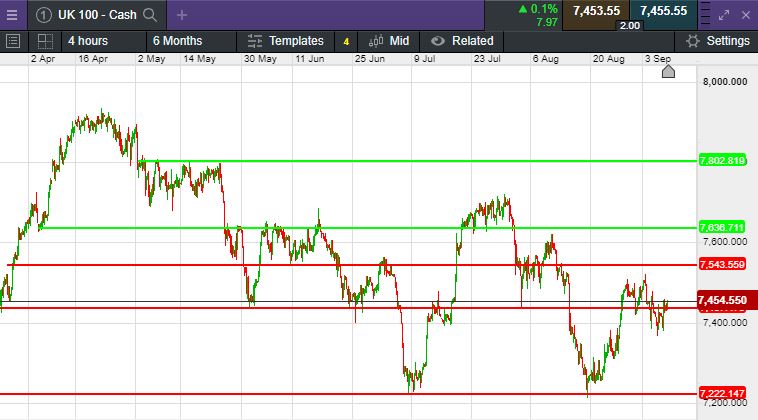Click the 7,600.000 price axis label

point(725,242)
